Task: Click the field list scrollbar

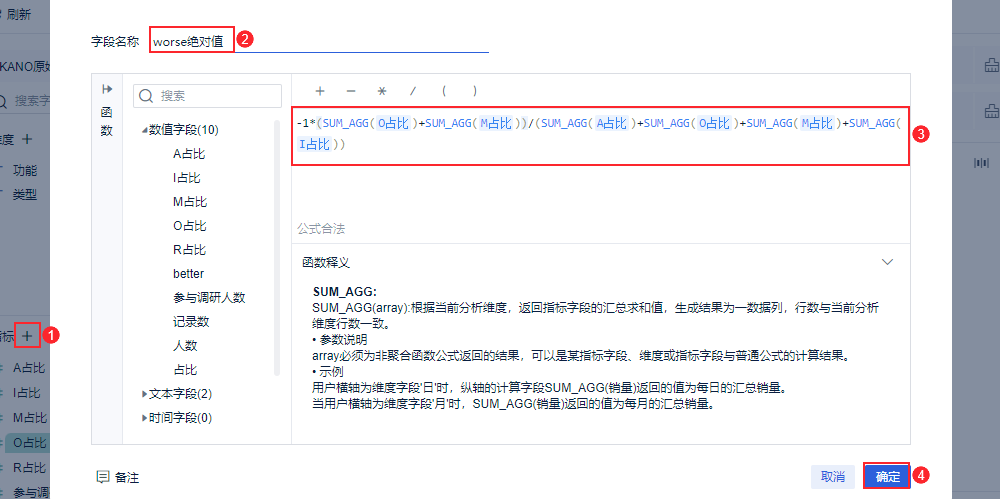Action: pos(277,248)
